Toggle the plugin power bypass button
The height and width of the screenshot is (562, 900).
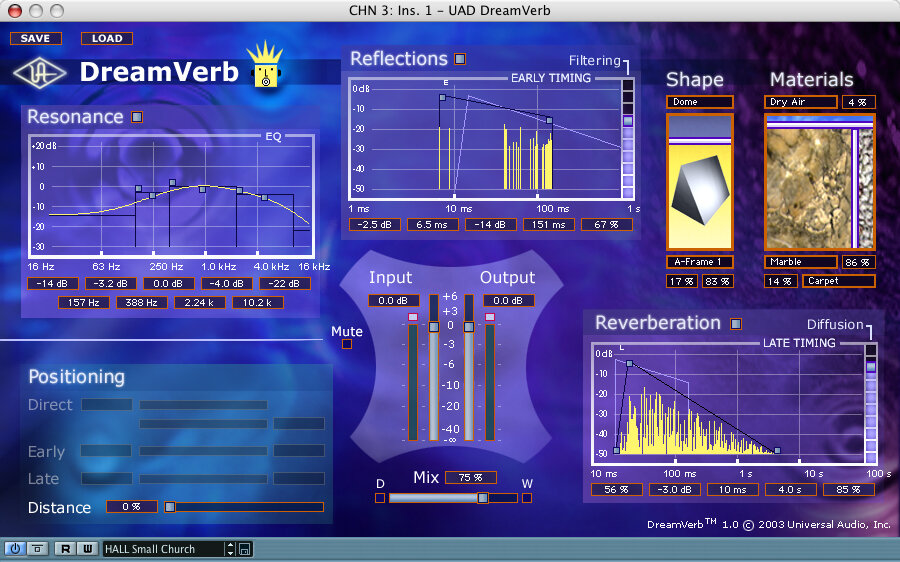click(15, 548)
